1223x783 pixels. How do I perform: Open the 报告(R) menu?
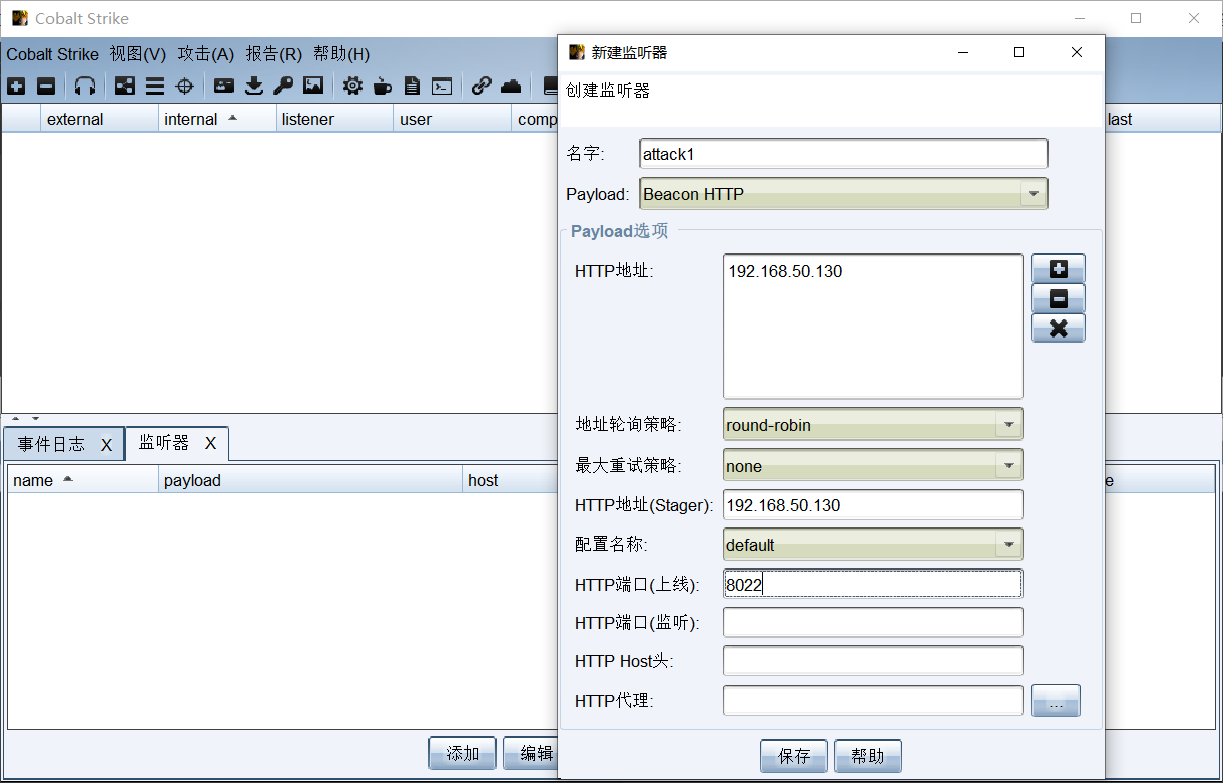click(x=274, y=54)
